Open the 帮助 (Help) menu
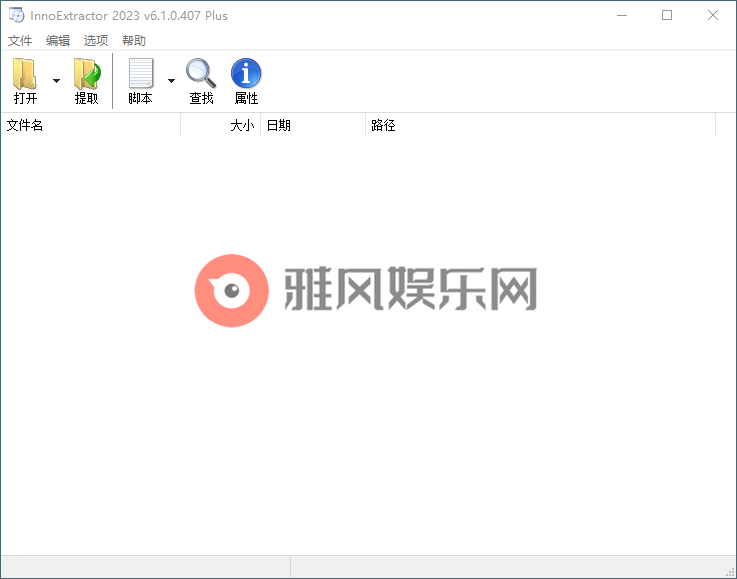 tap(134, 41)
